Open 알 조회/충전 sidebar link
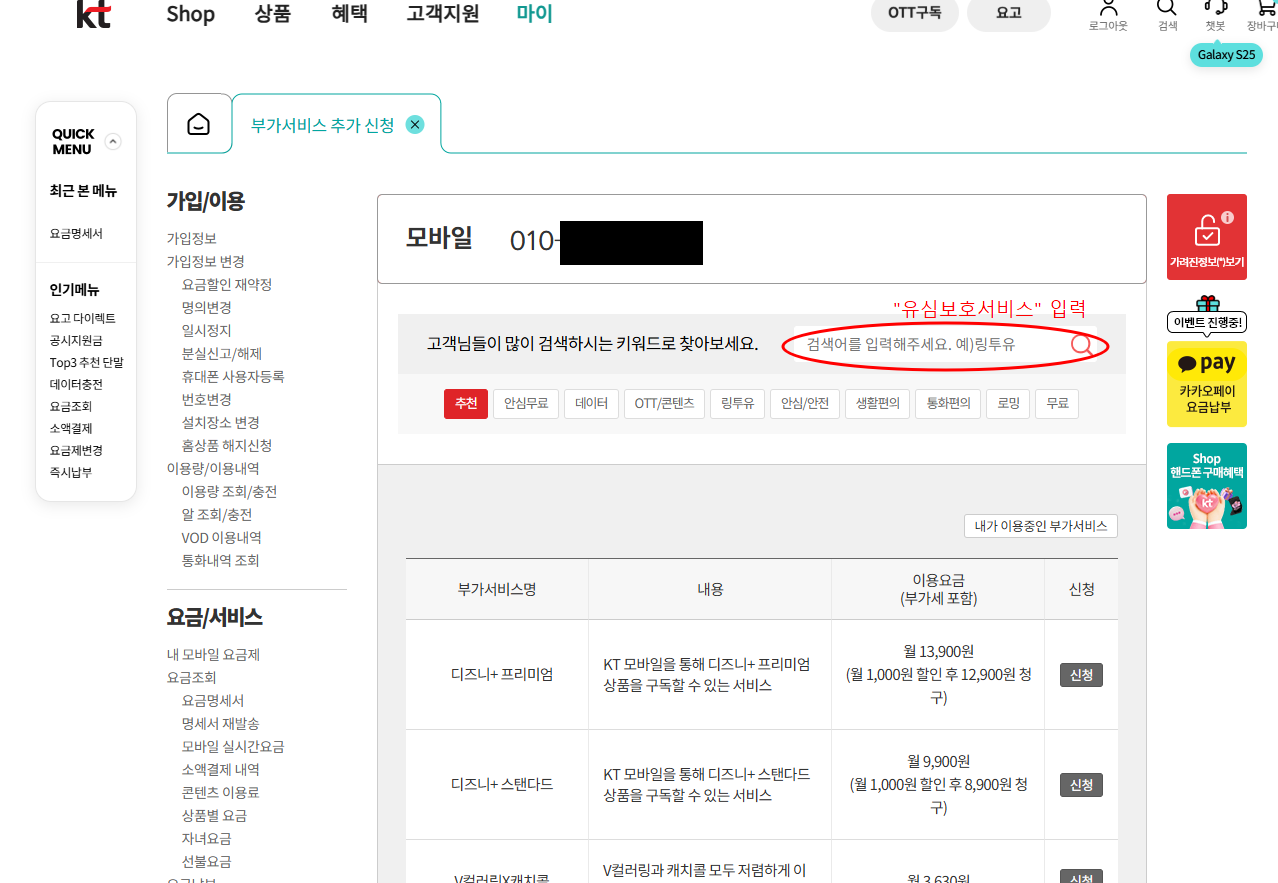This screenshot has width=1278, height=883. pos(217,515)
